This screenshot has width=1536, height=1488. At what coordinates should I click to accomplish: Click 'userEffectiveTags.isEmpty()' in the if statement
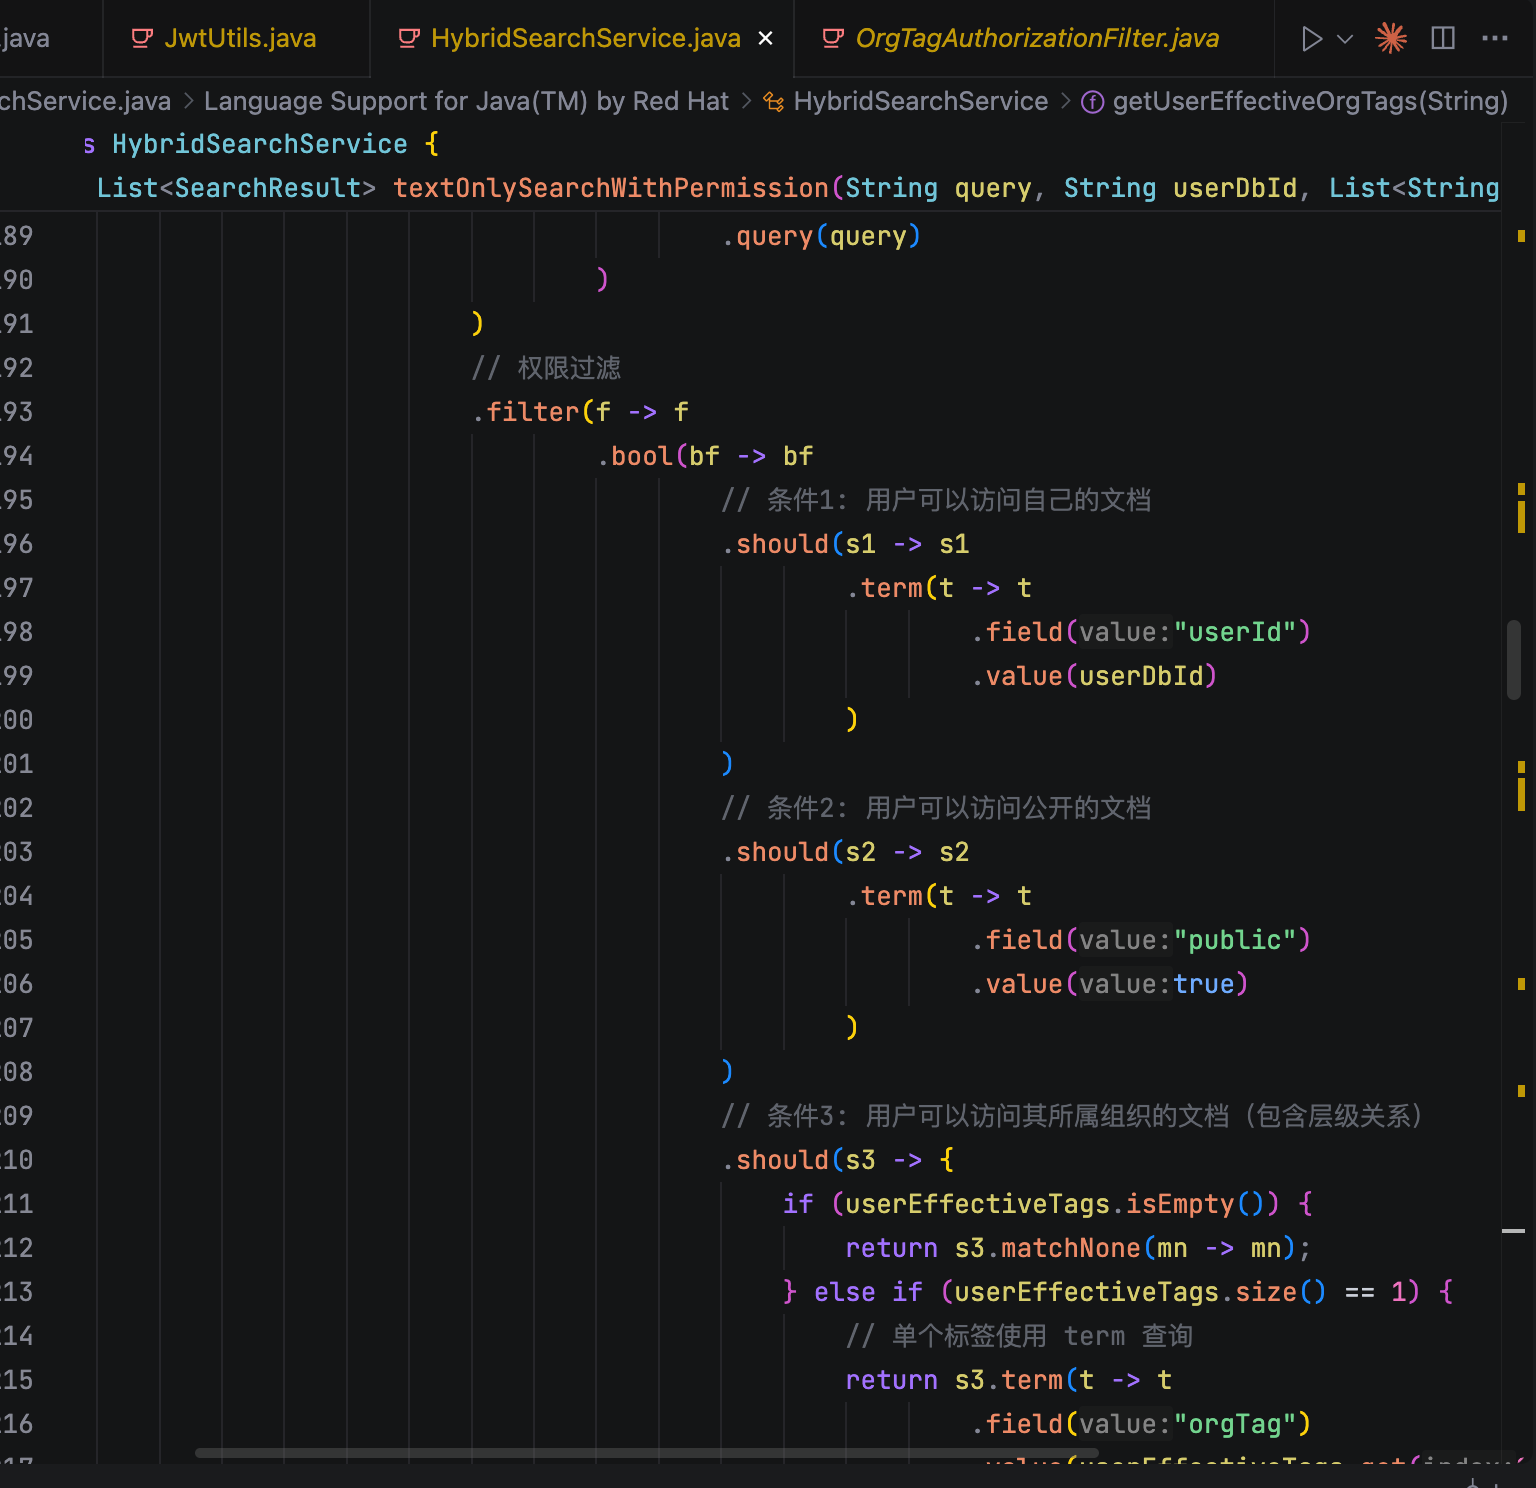(1056, 1204)
